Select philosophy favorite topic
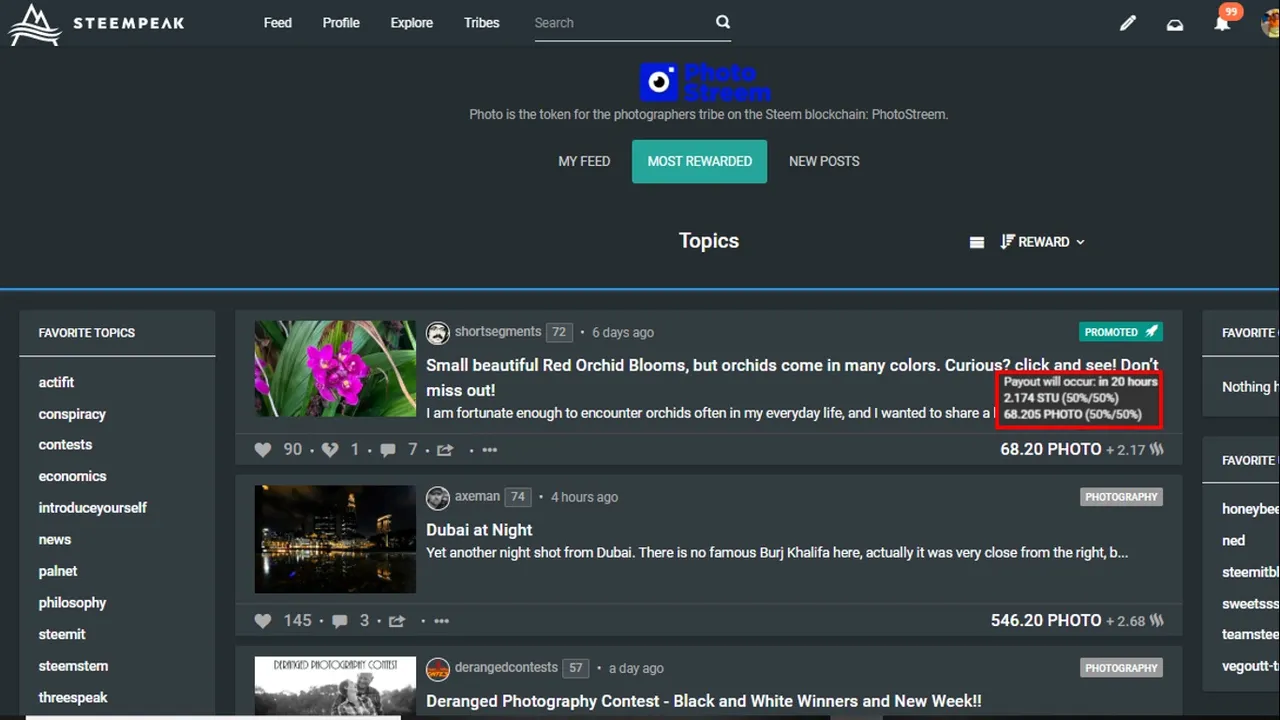The width and height of the screenshot is (1280, 720). coord(72,603)
